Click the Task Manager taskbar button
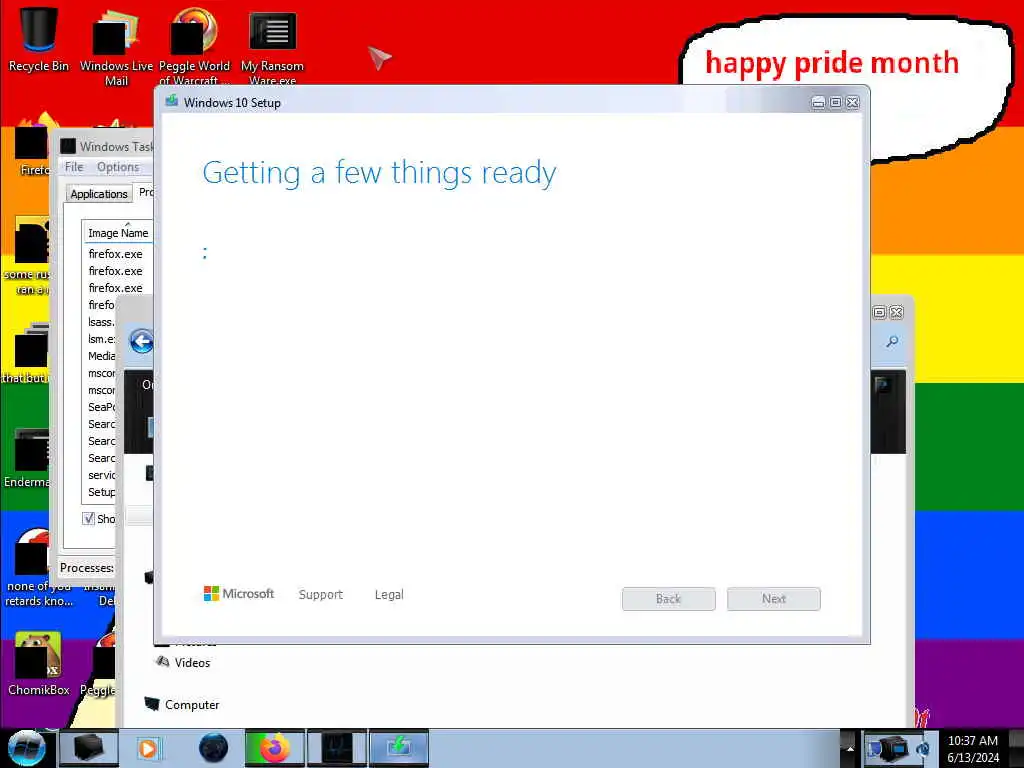 [x=337, y=748]
